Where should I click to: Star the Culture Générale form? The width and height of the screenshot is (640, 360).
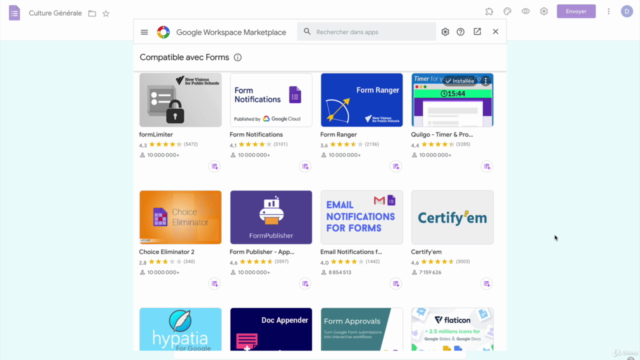click(106, 13)
